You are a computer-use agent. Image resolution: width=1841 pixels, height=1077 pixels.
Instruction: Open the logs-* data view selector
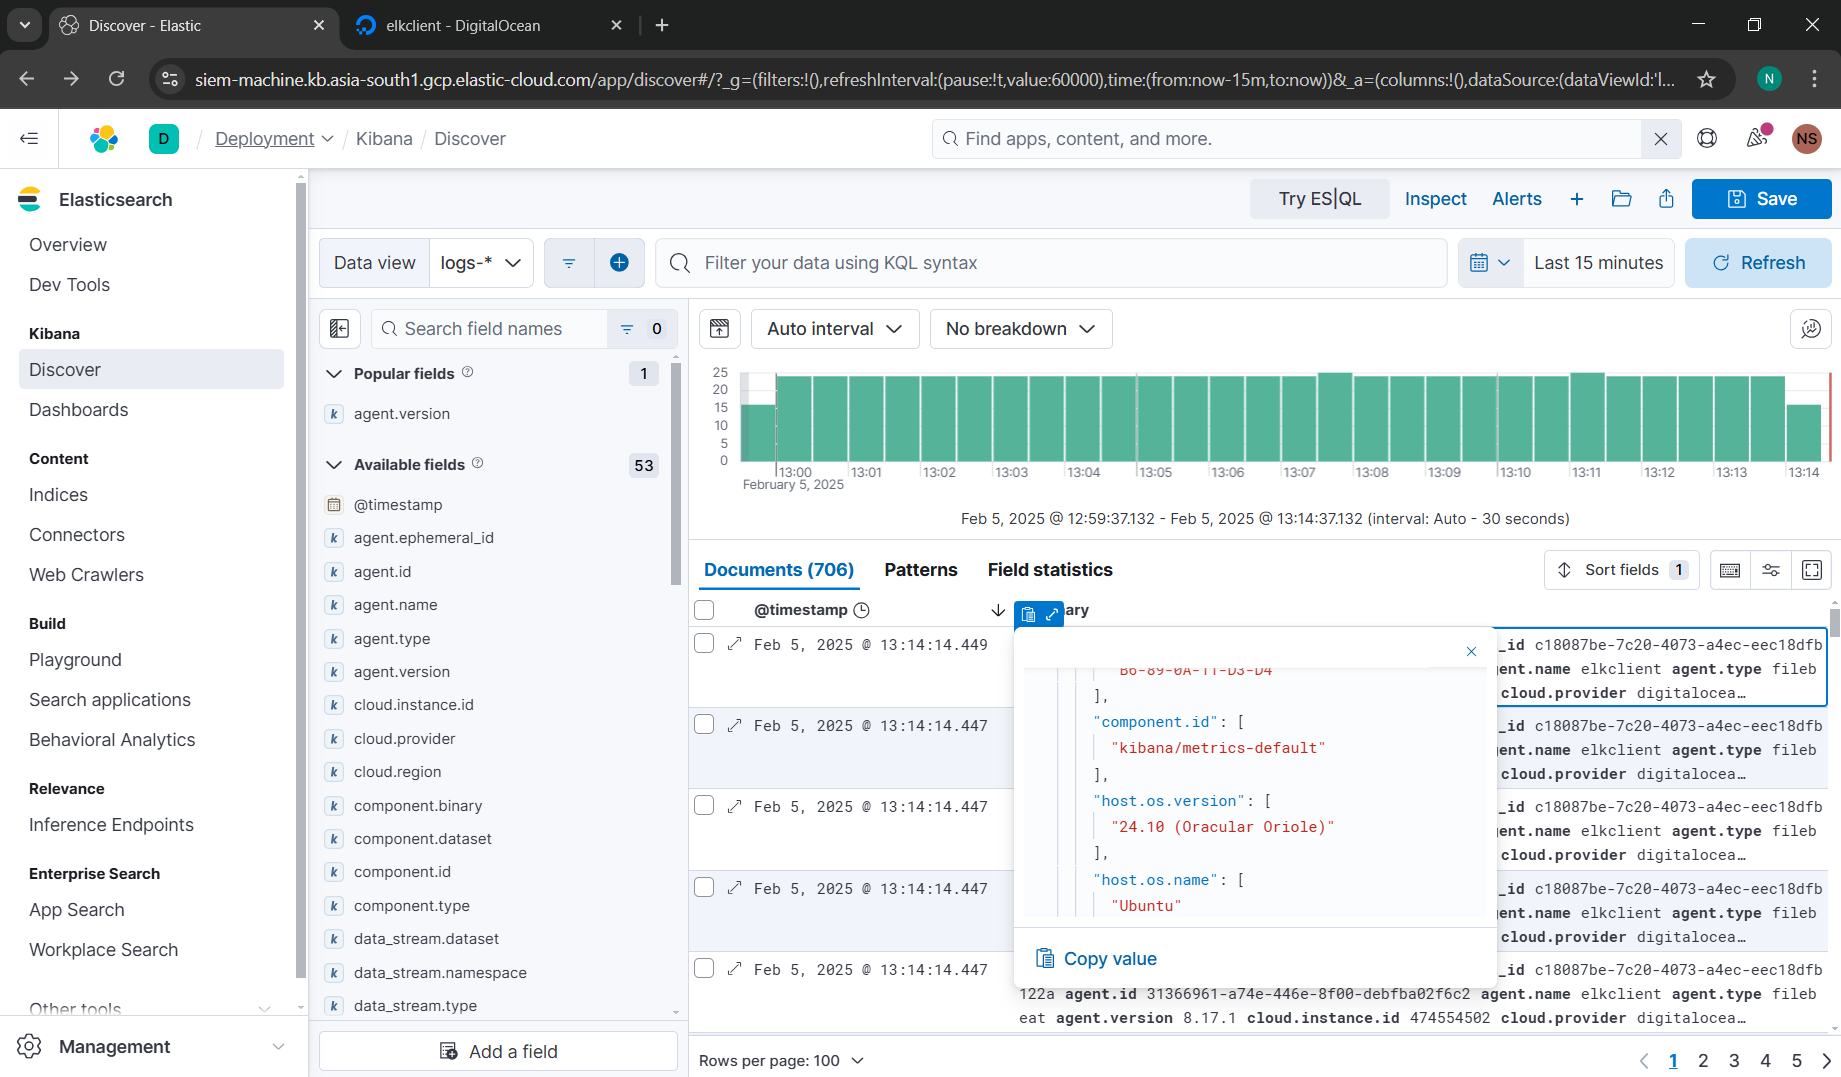[481, 263]
